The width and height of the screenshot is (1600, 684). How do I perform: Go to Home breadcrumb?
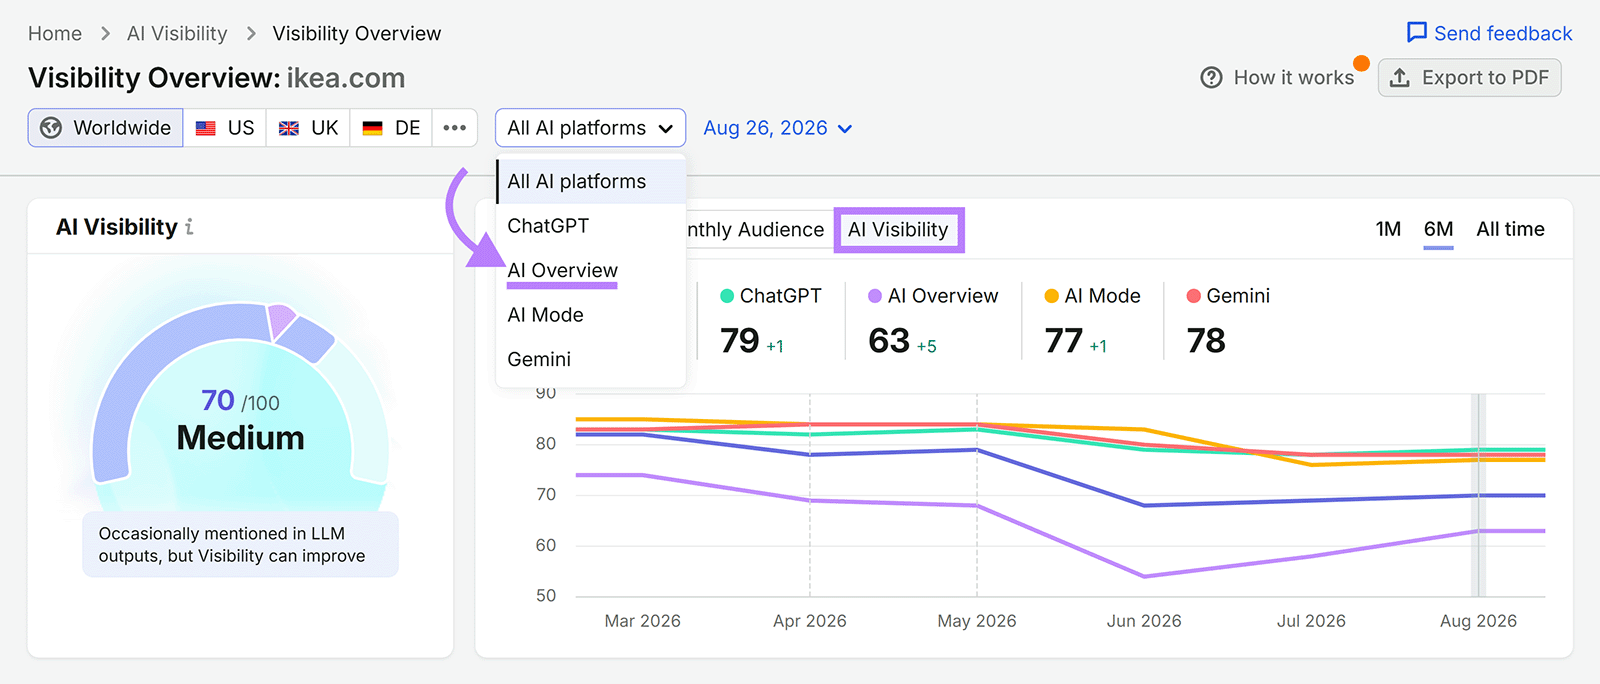point(55,34)
